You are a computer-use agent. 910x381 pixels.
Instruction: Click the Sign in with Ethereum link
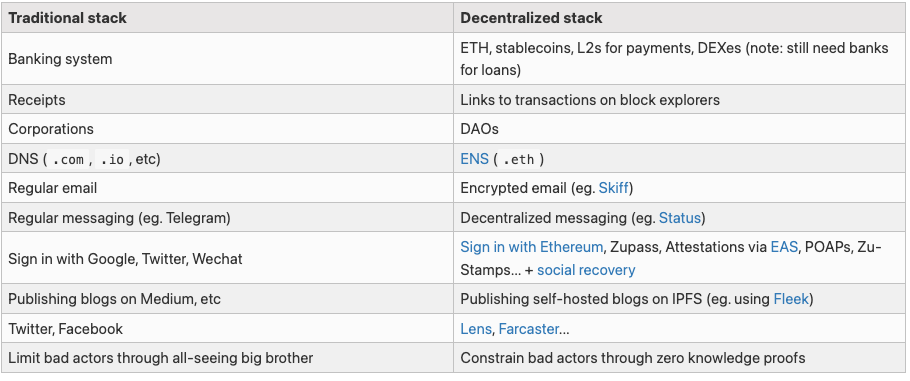coord(532,247)
